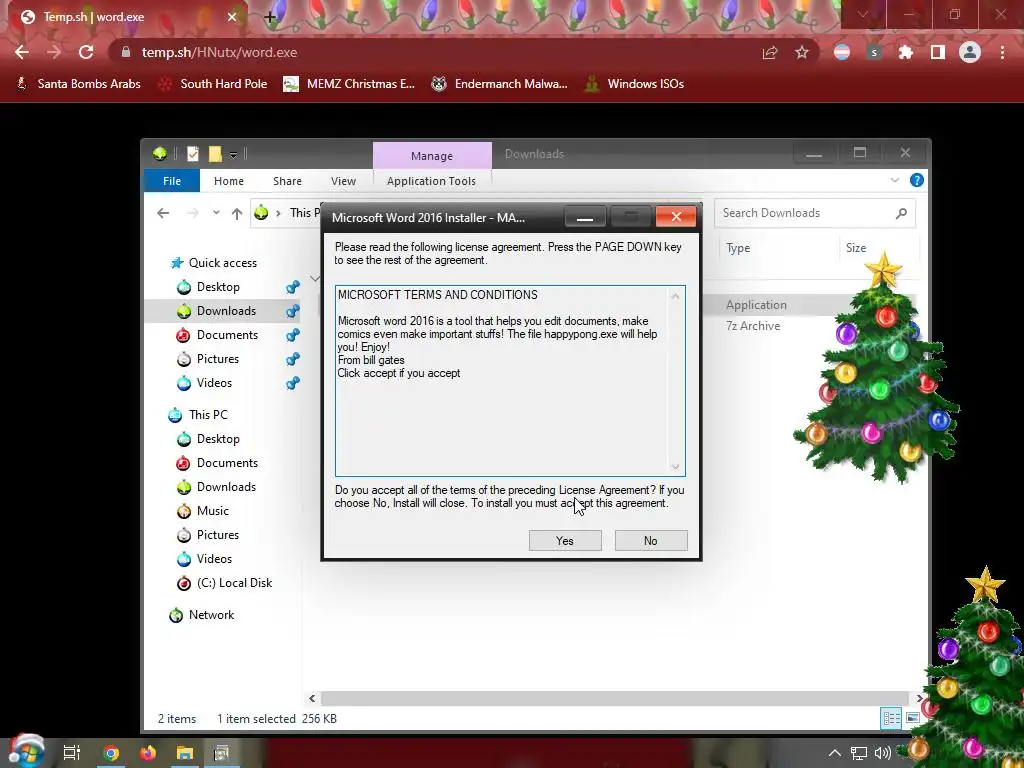Toggle the Chrome side panel icon
Screen dimensions: 1024x768
click(x=938, y=52)
